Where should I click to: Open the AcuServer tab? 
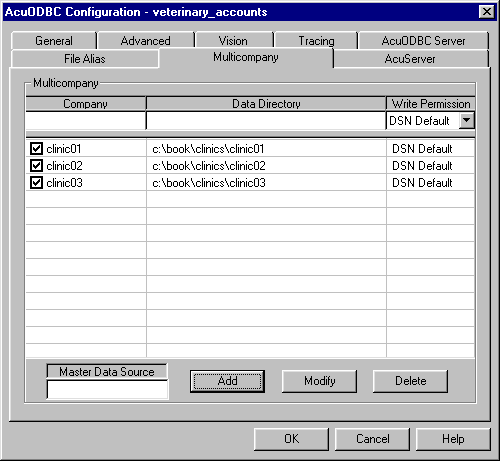click(410, 59)
